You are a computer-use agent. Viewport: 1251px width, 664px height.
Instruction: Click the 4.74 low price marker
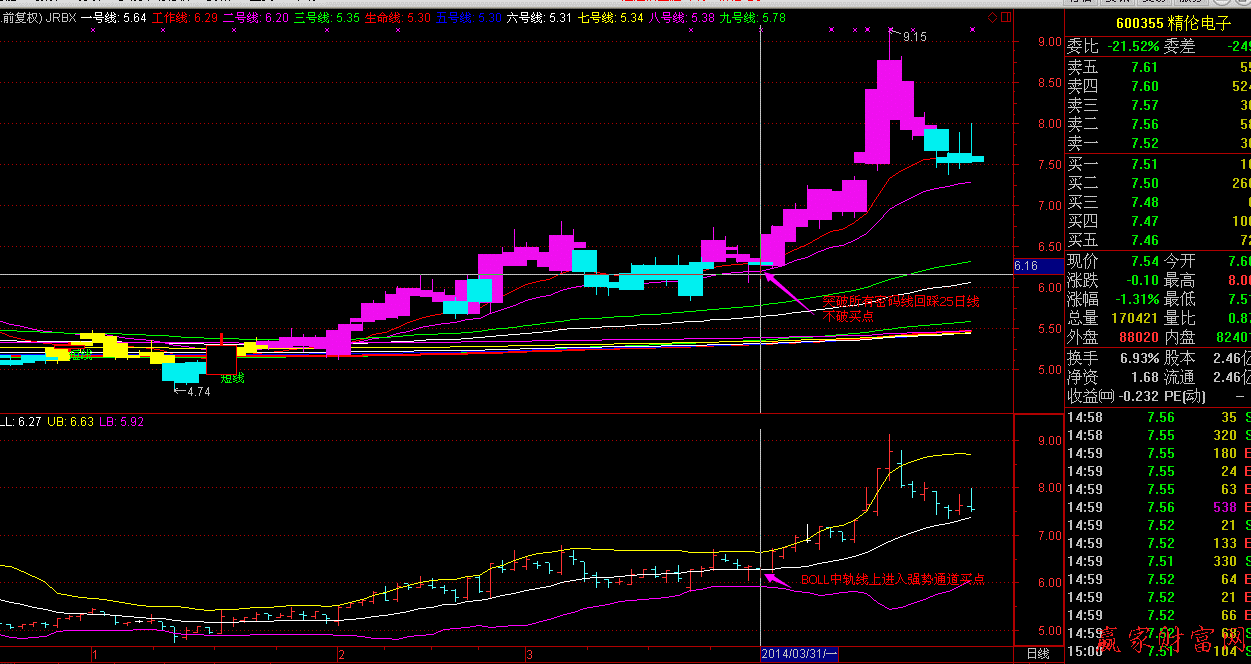198,392
